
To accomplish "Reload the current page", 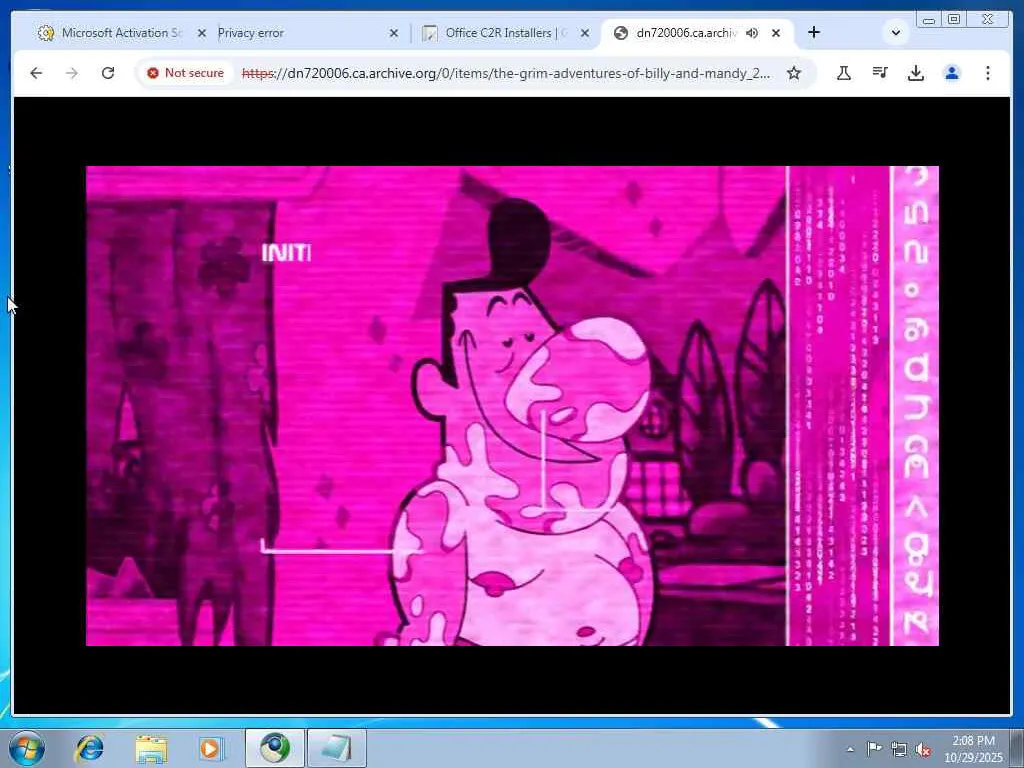I will click(108, 73).
